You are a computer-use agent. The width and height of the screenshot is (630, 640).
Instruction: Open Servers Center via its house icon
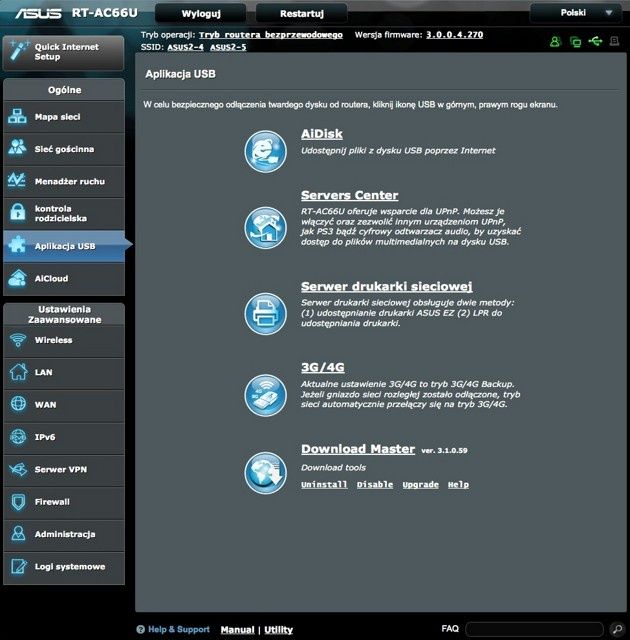point(265,228)
